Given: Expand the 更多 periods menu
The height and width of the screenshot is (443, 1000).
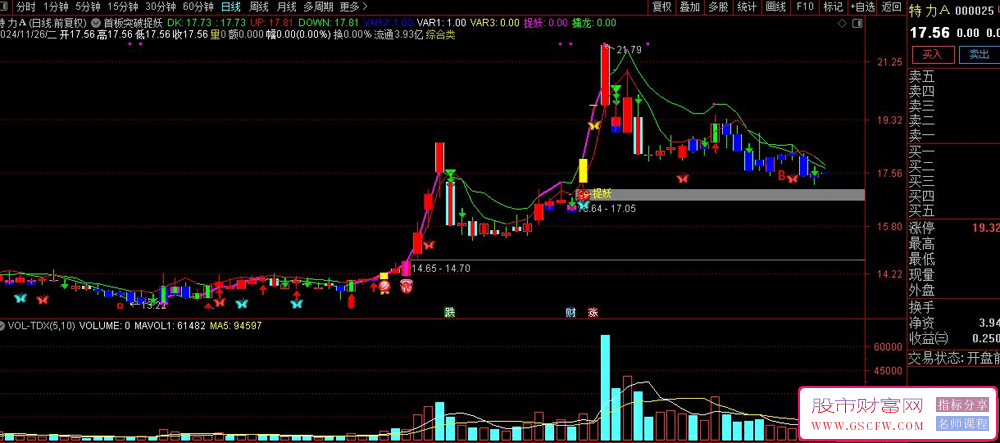Looking at the screenshot, I should 354,7.
